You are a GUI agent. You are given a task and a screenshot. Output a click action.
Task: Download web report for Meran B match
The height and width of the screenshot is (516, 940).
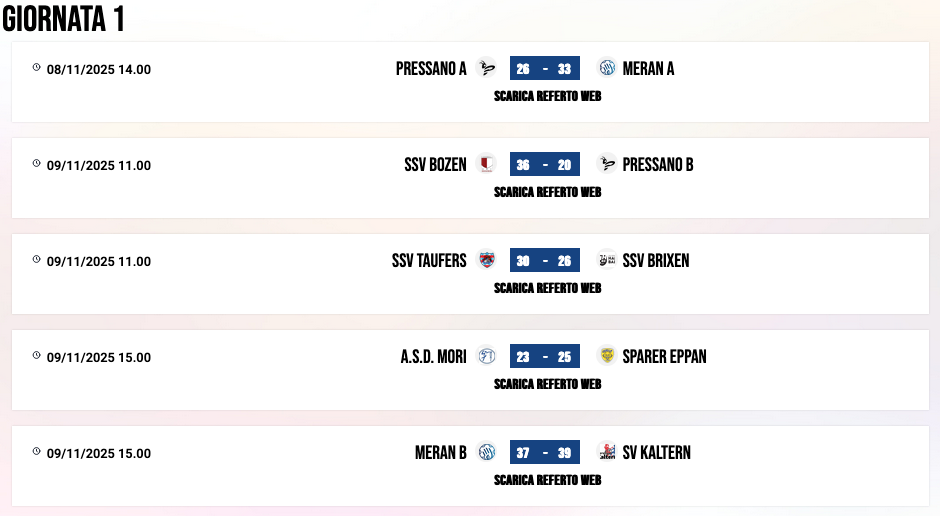click(547, 481)
